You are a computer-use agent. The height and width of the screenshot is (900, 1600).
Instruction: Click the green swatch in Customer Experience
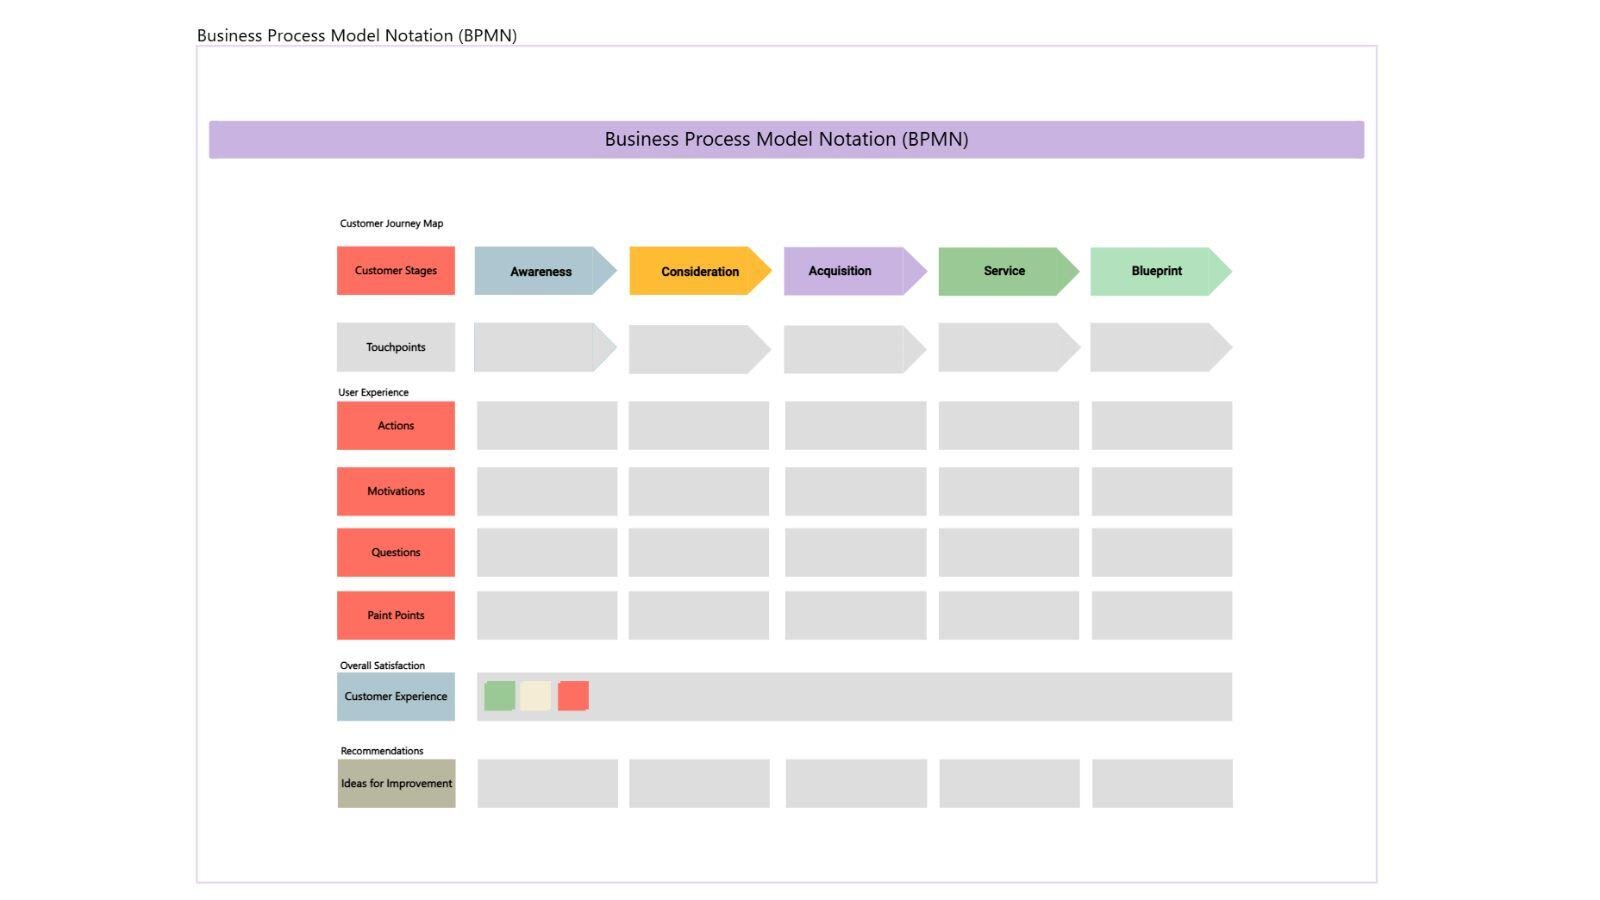(499, 695)
